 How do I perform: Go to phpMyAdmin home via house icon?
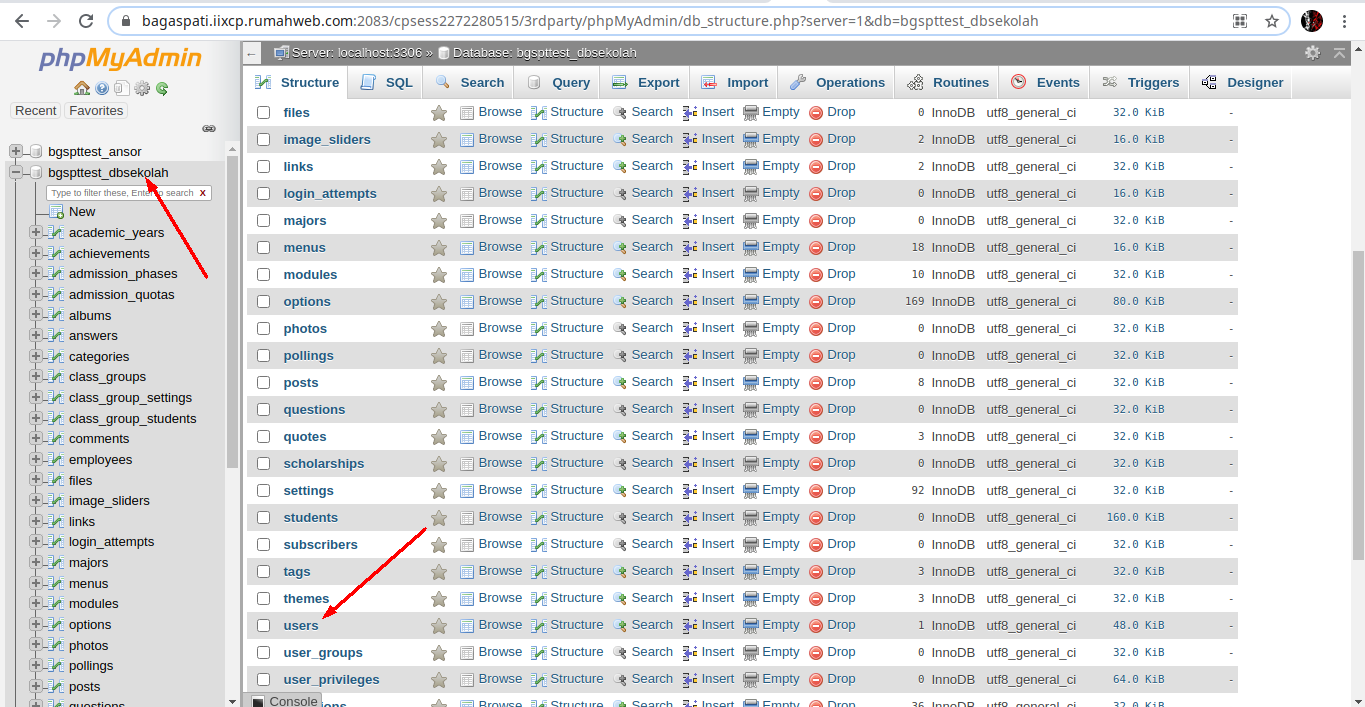coord(82,88)
